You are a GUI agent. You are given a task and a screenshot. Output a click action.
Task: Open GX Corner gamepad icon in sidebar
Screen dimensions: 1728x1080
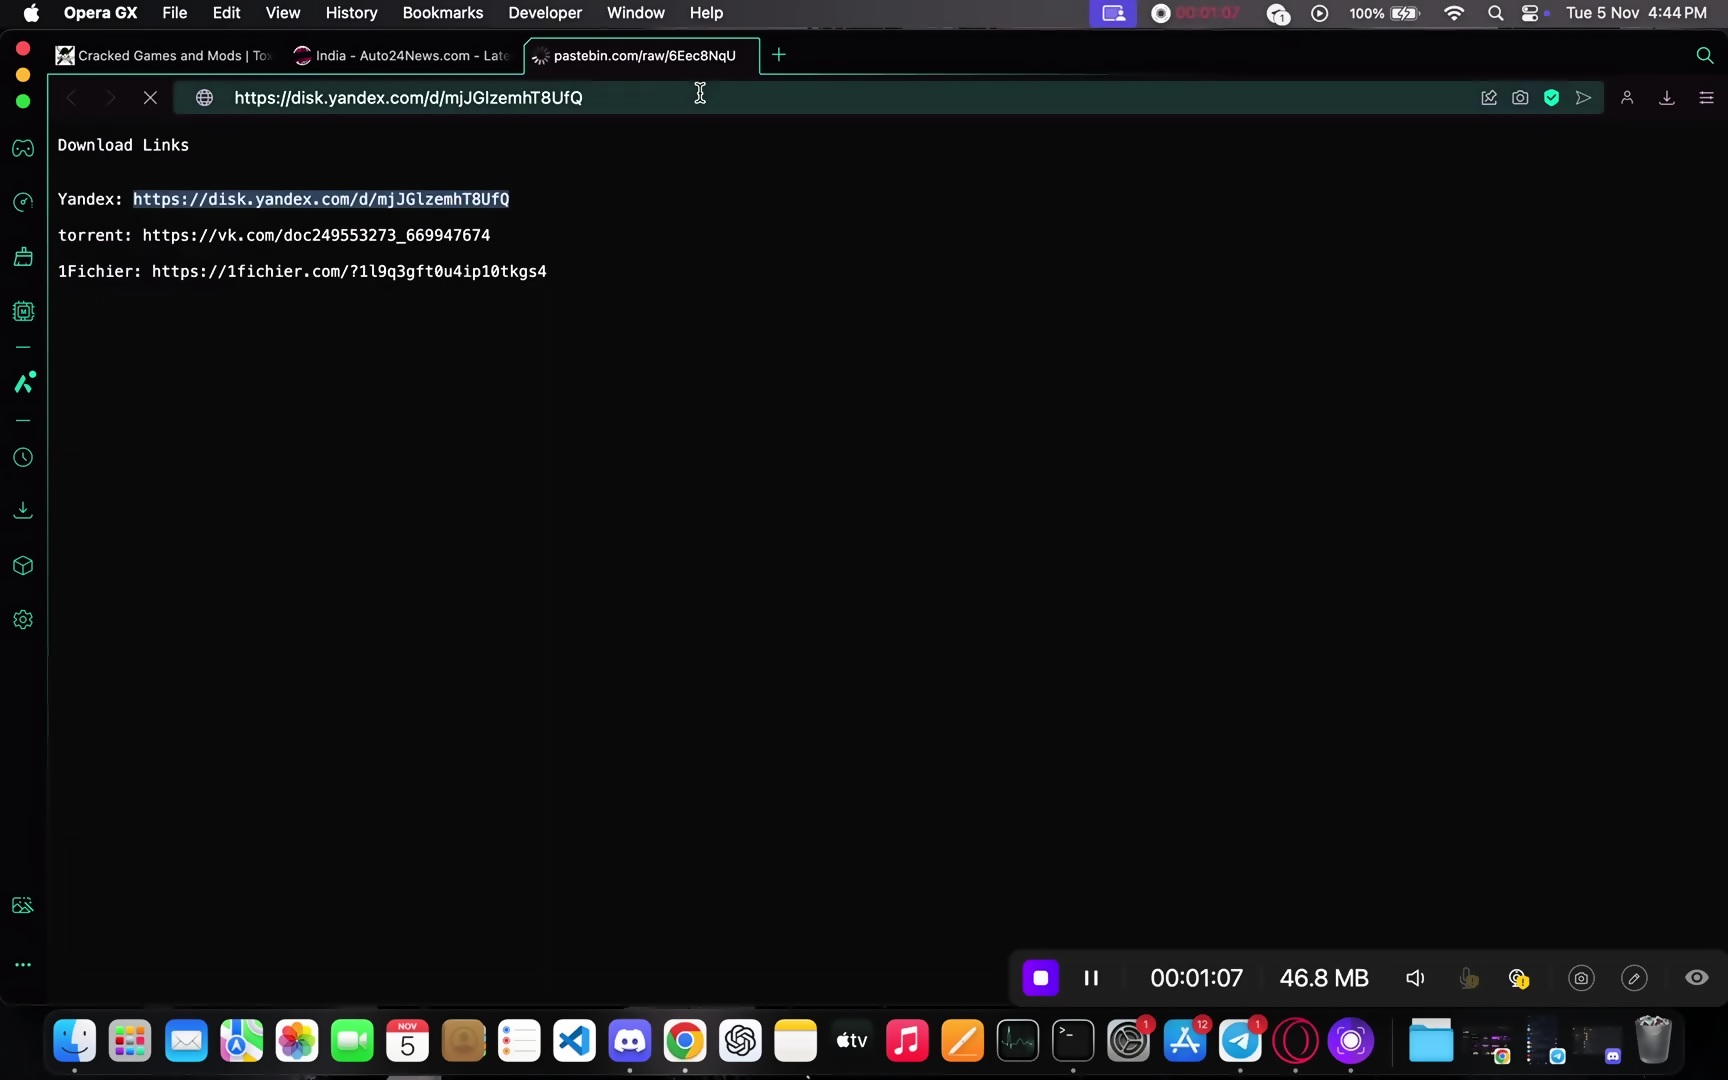tap(23, 148)
